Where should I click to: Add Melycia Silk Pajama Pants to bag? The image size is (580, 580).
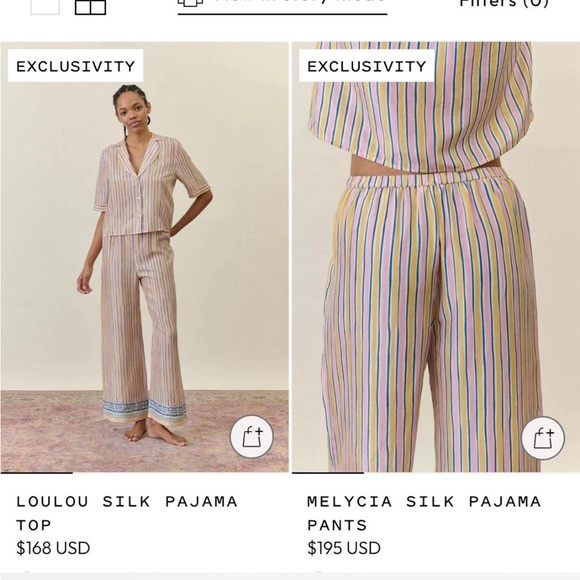(543, 438)
